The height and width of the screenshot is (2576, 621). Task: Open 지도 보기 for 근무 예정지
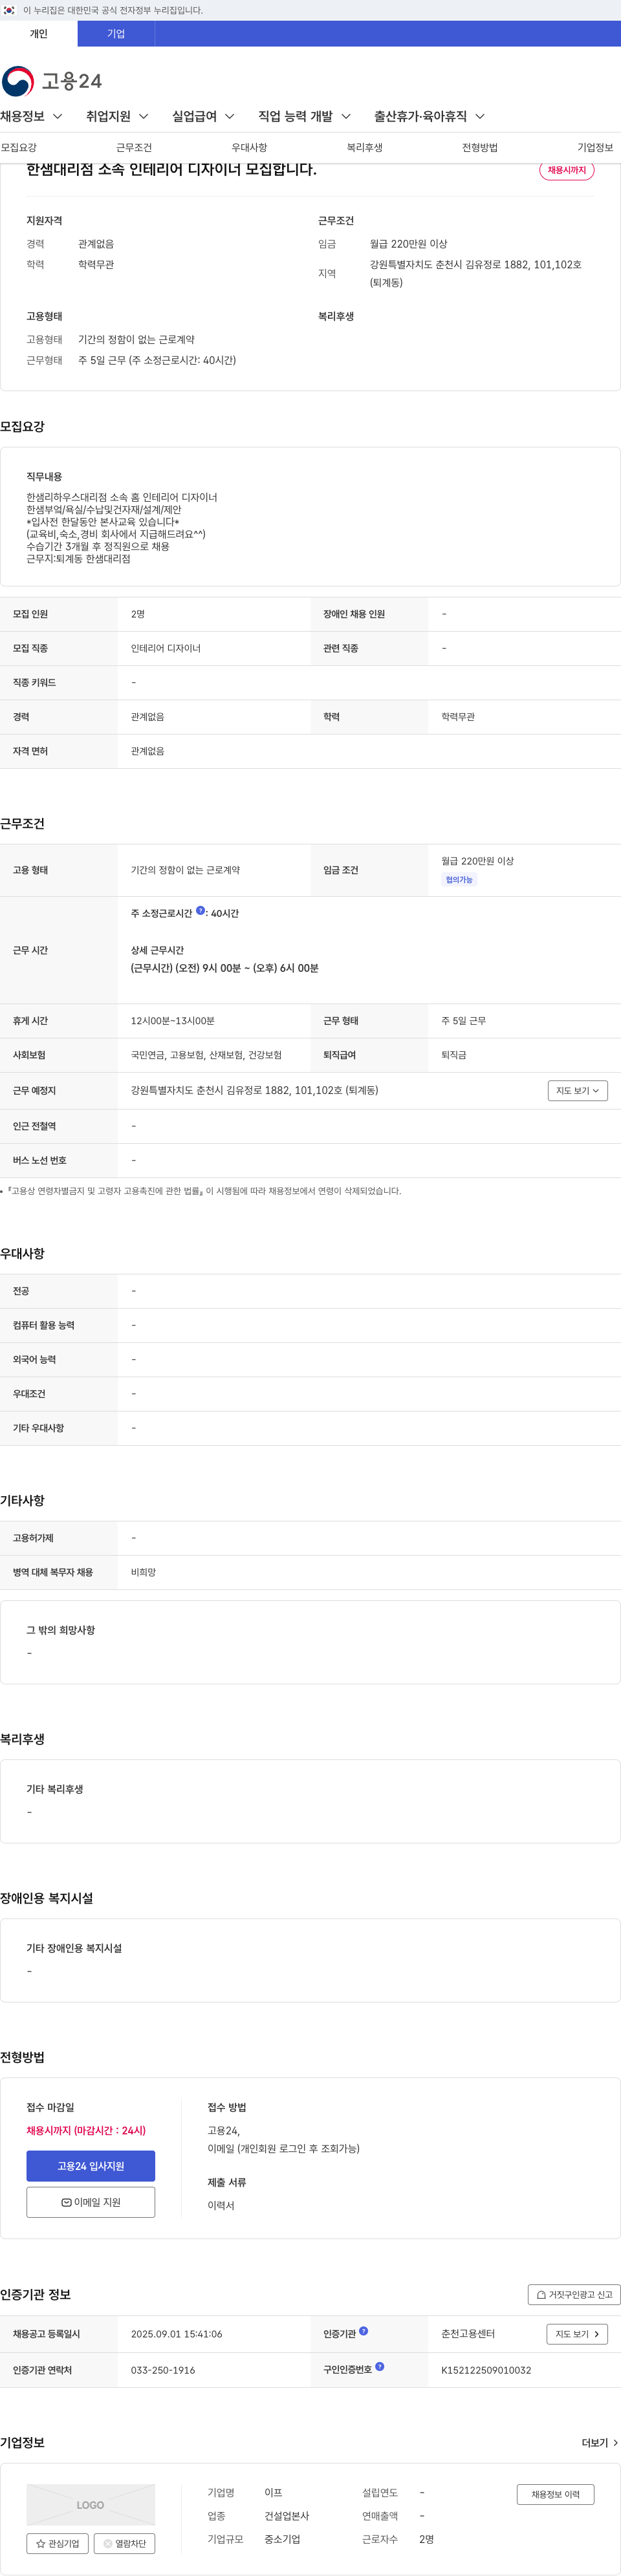click(x=578, y=1091)
